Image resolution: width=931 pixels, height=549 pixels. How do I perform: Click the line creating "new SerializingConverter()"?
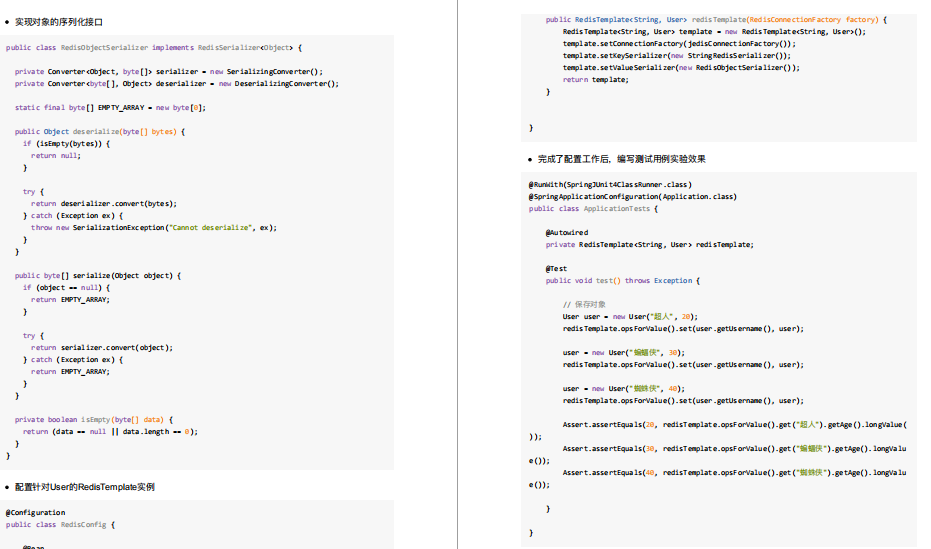click(169, 72)
